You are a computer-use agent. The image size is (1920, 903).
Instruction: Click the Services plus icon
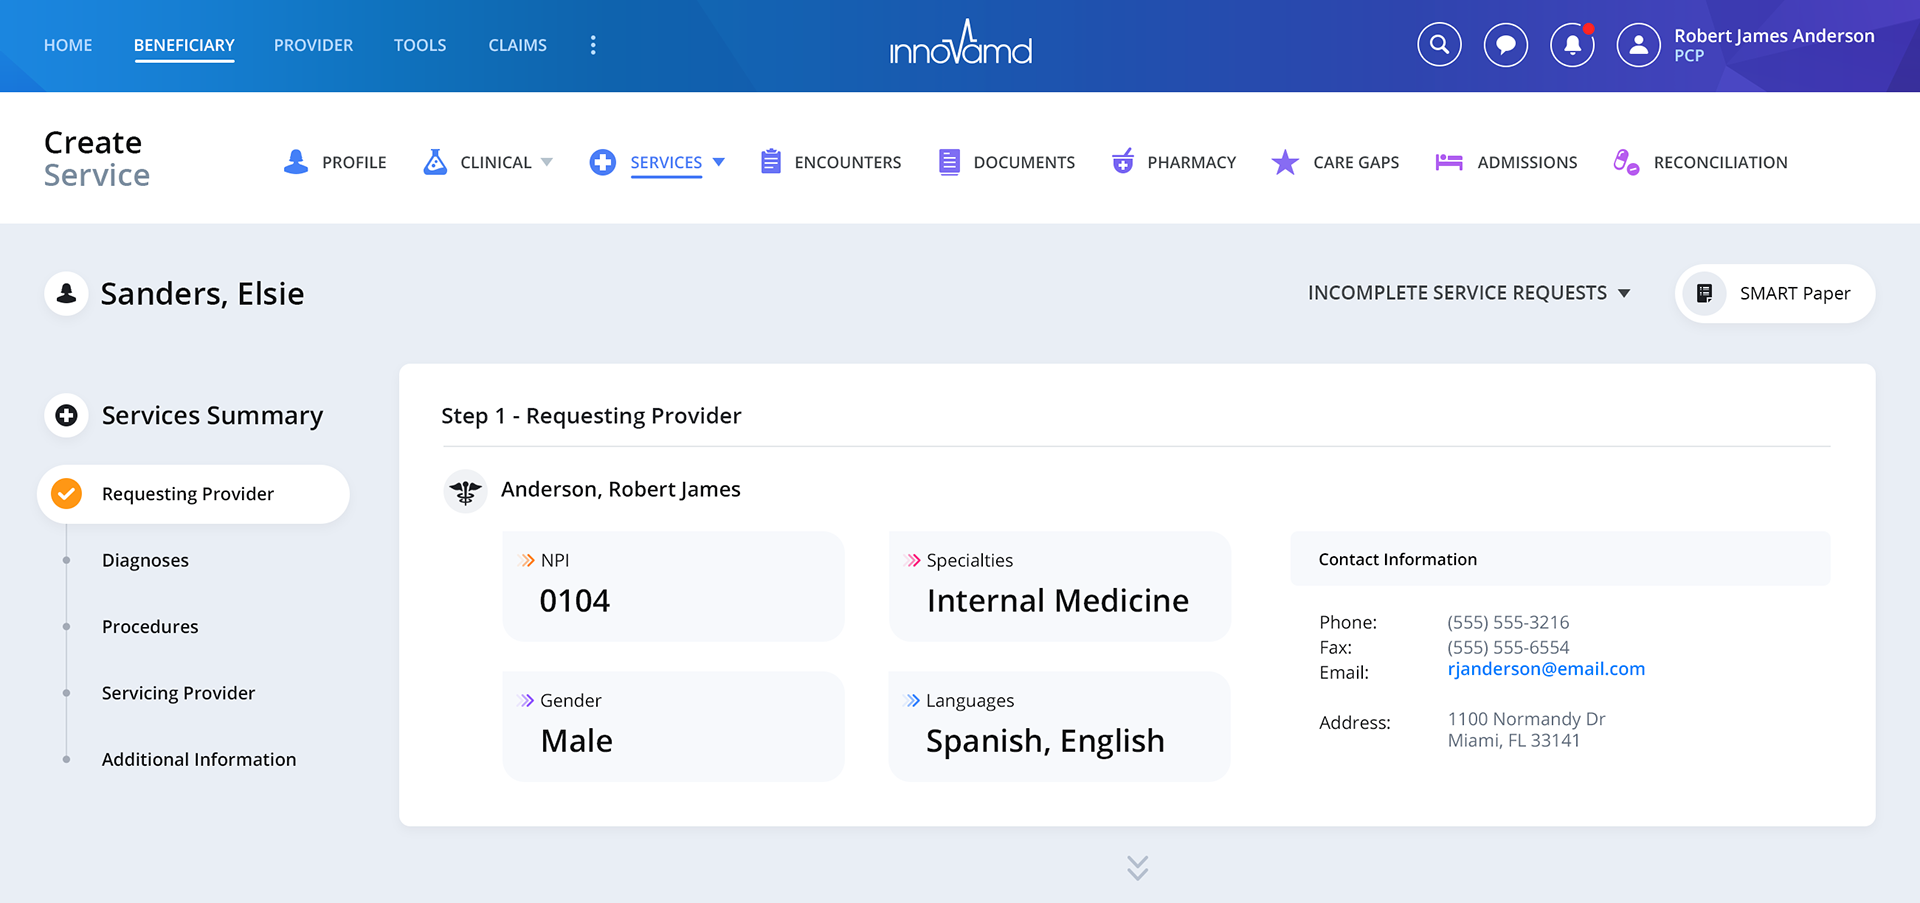coord(603,162)
